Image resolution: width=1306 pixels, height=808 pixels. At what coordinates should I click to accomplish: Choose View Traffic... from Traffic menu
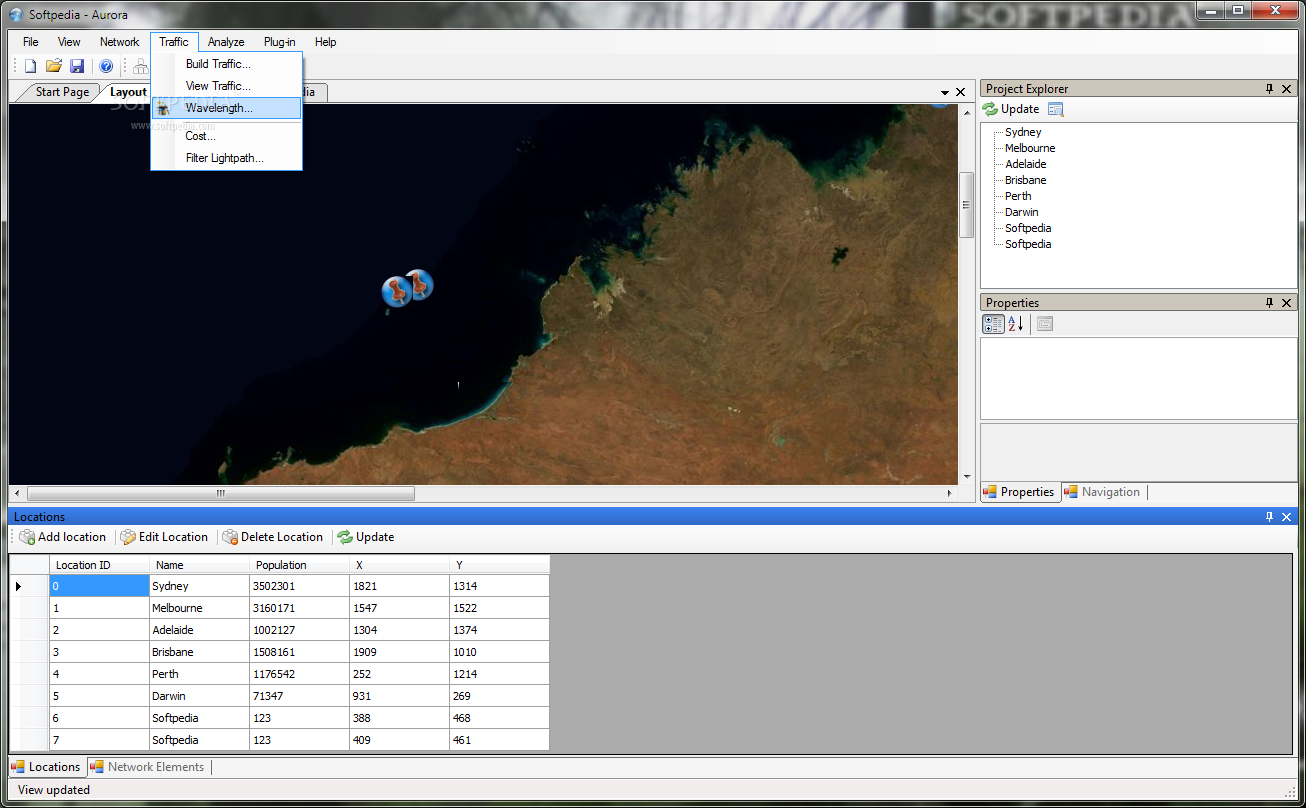point(226,86)
